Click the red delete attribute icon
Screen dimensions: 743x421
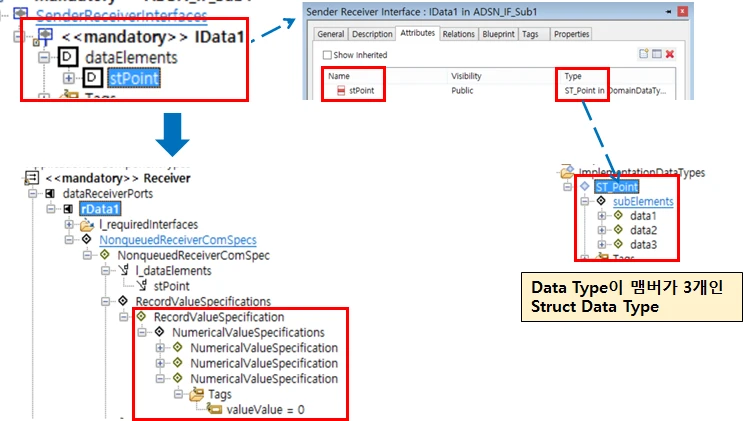click(670, 54)
